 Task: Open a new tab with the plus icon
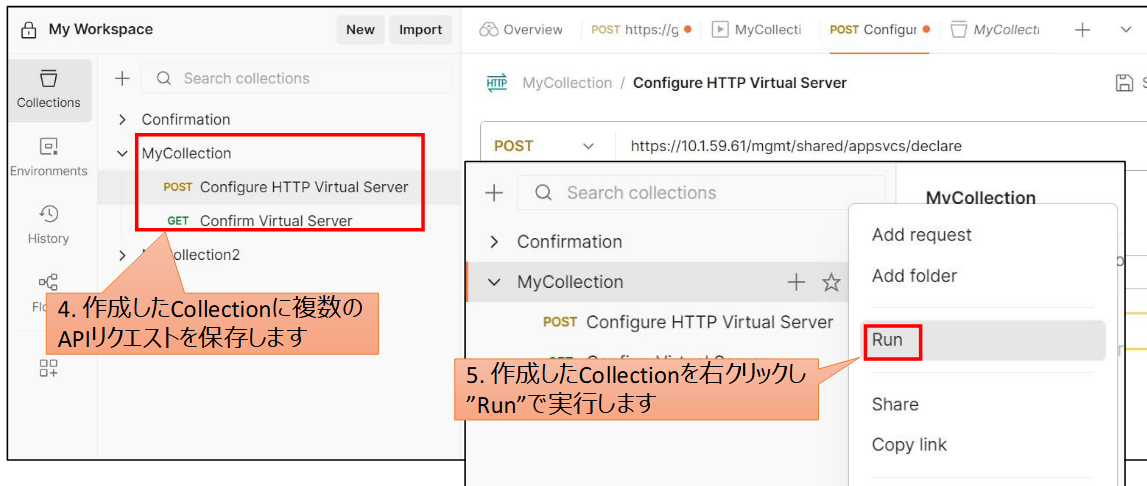(x=1082, y=30)
